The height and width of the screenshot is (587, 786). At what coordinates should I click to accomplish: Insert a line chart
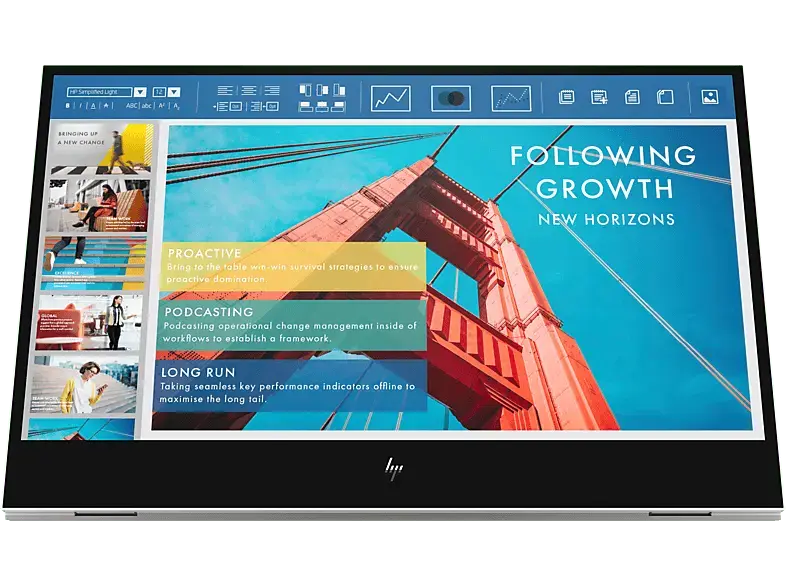tap(390, 98)
